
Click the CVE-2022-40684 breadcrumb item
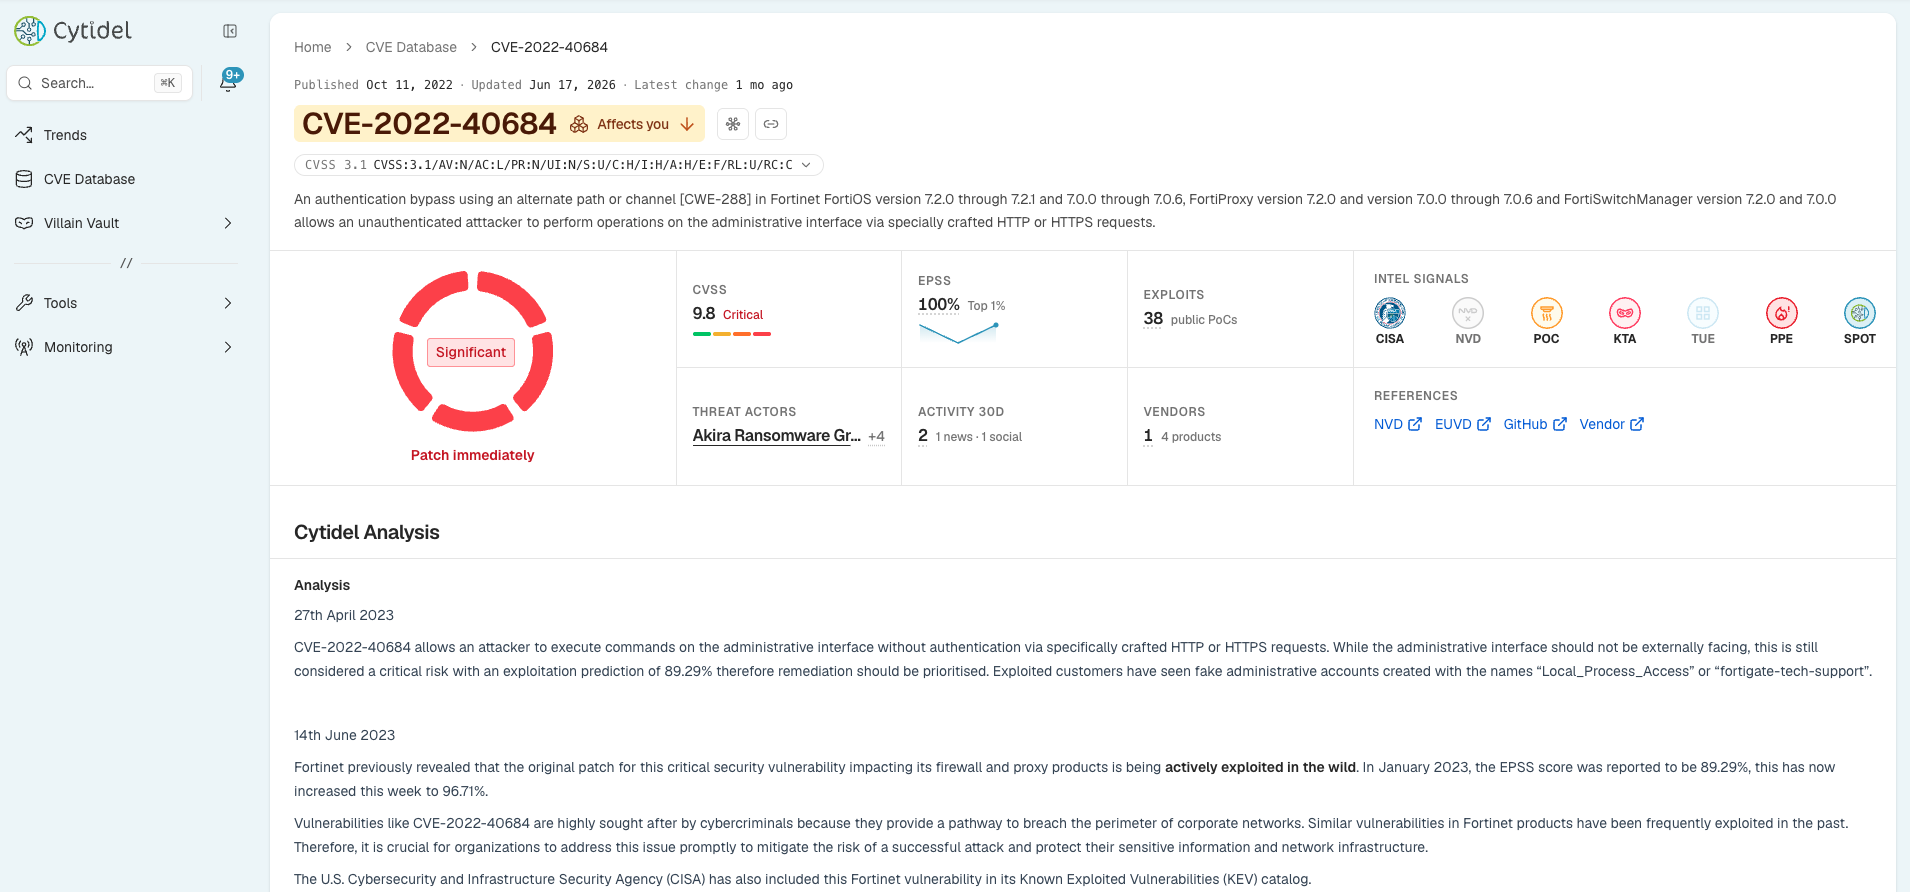point(549,47)
